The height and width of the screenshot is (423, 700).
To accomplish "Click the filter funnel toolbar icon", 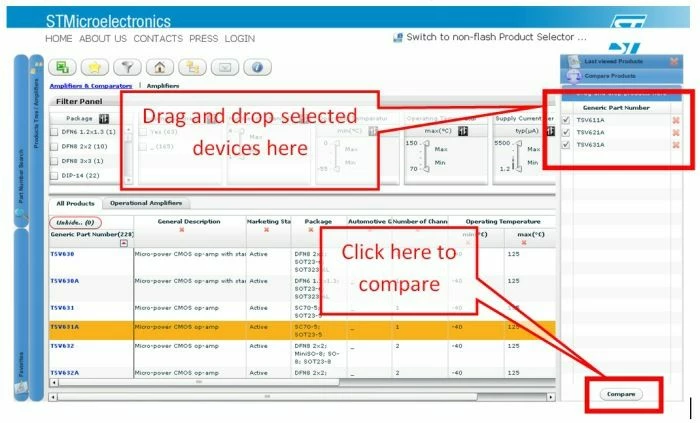I will 127,67.
